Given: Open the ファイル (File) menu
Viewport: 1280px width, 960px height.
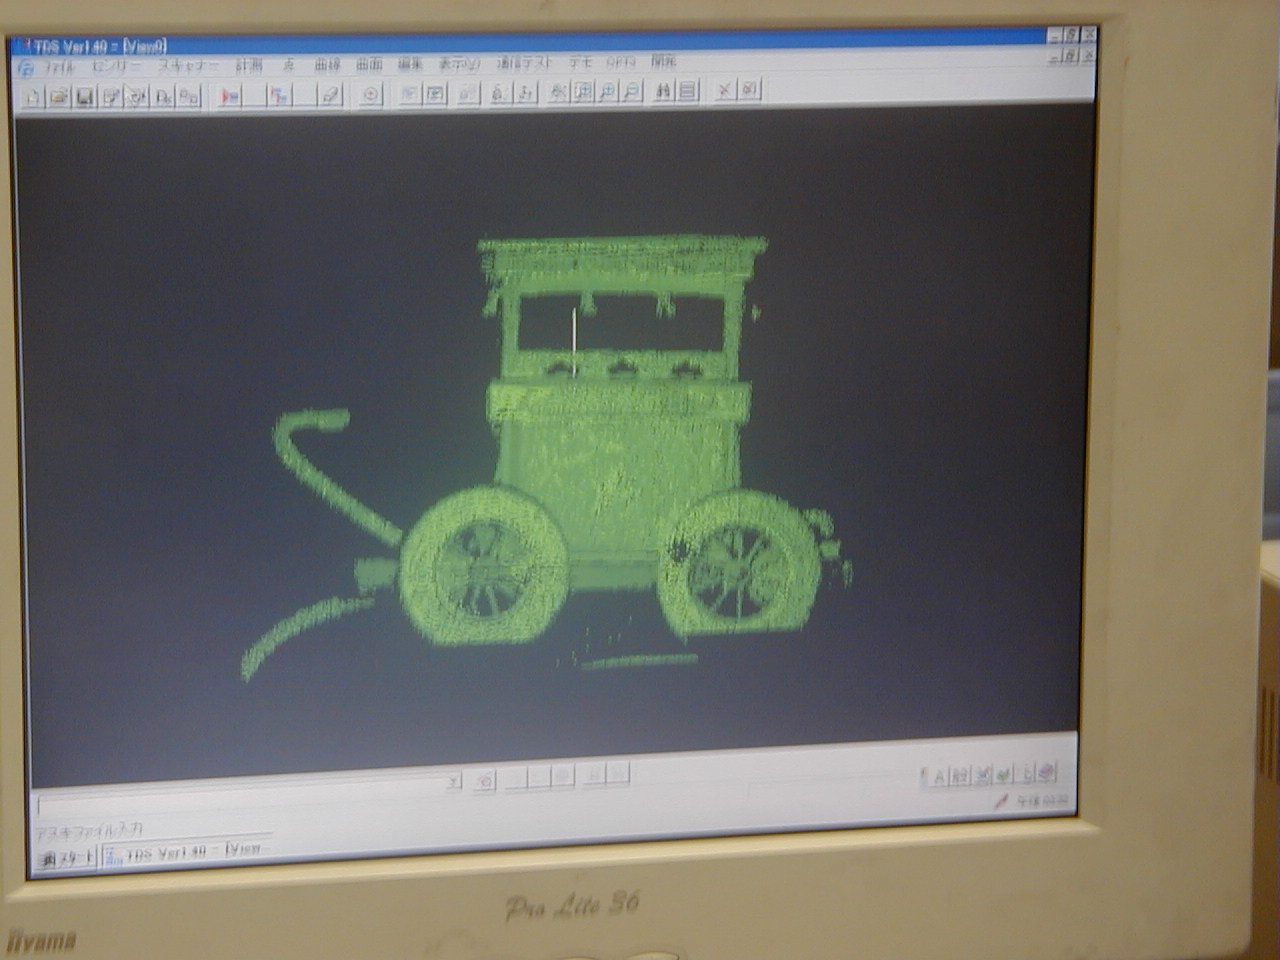Looking at the screenshot, I should [59, 67].
